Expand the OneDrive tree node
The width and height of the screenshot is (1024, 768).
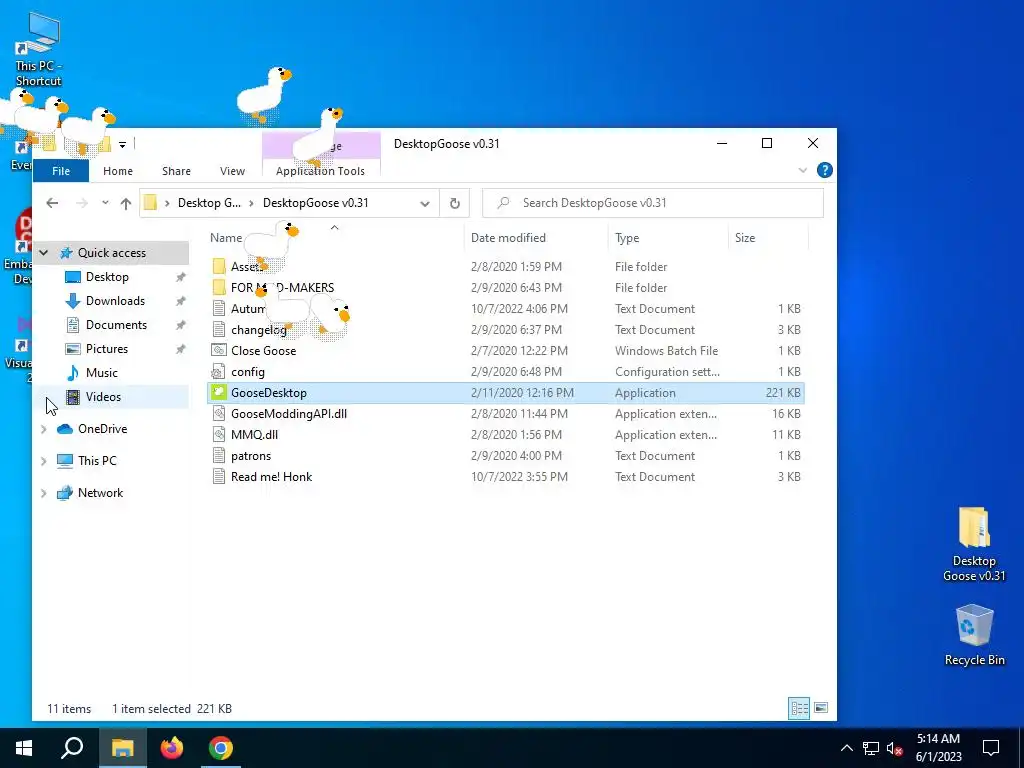coord(44,429)
